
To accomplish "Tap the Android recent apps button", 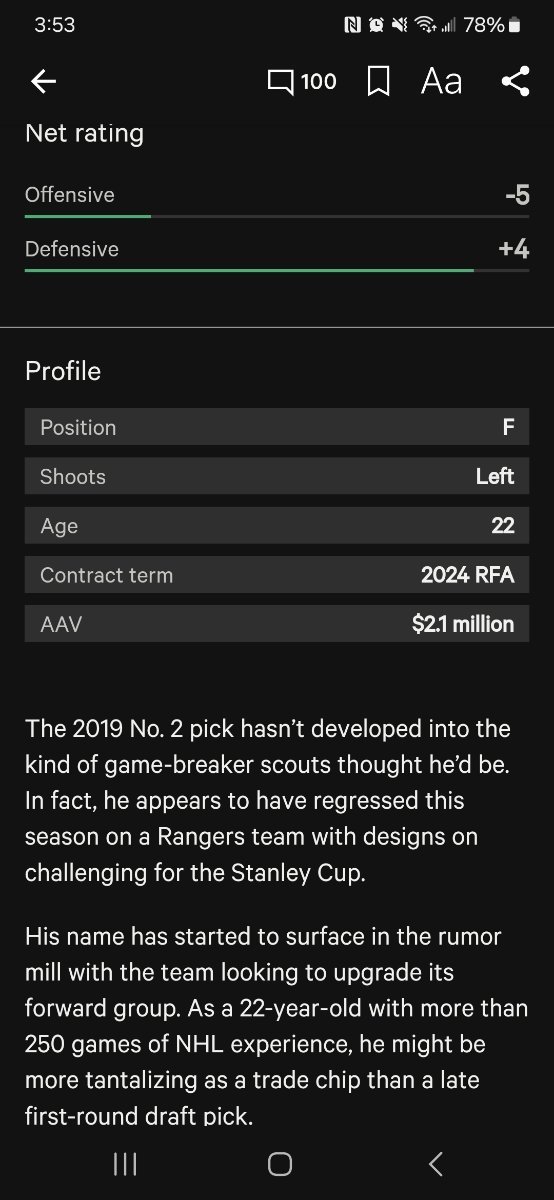I will [x=125, y=1163].
